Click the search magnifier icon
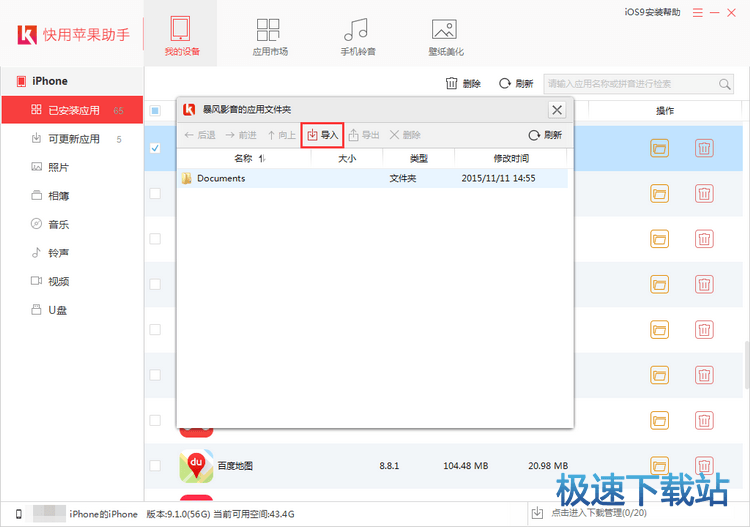 [x=724, y=84]
